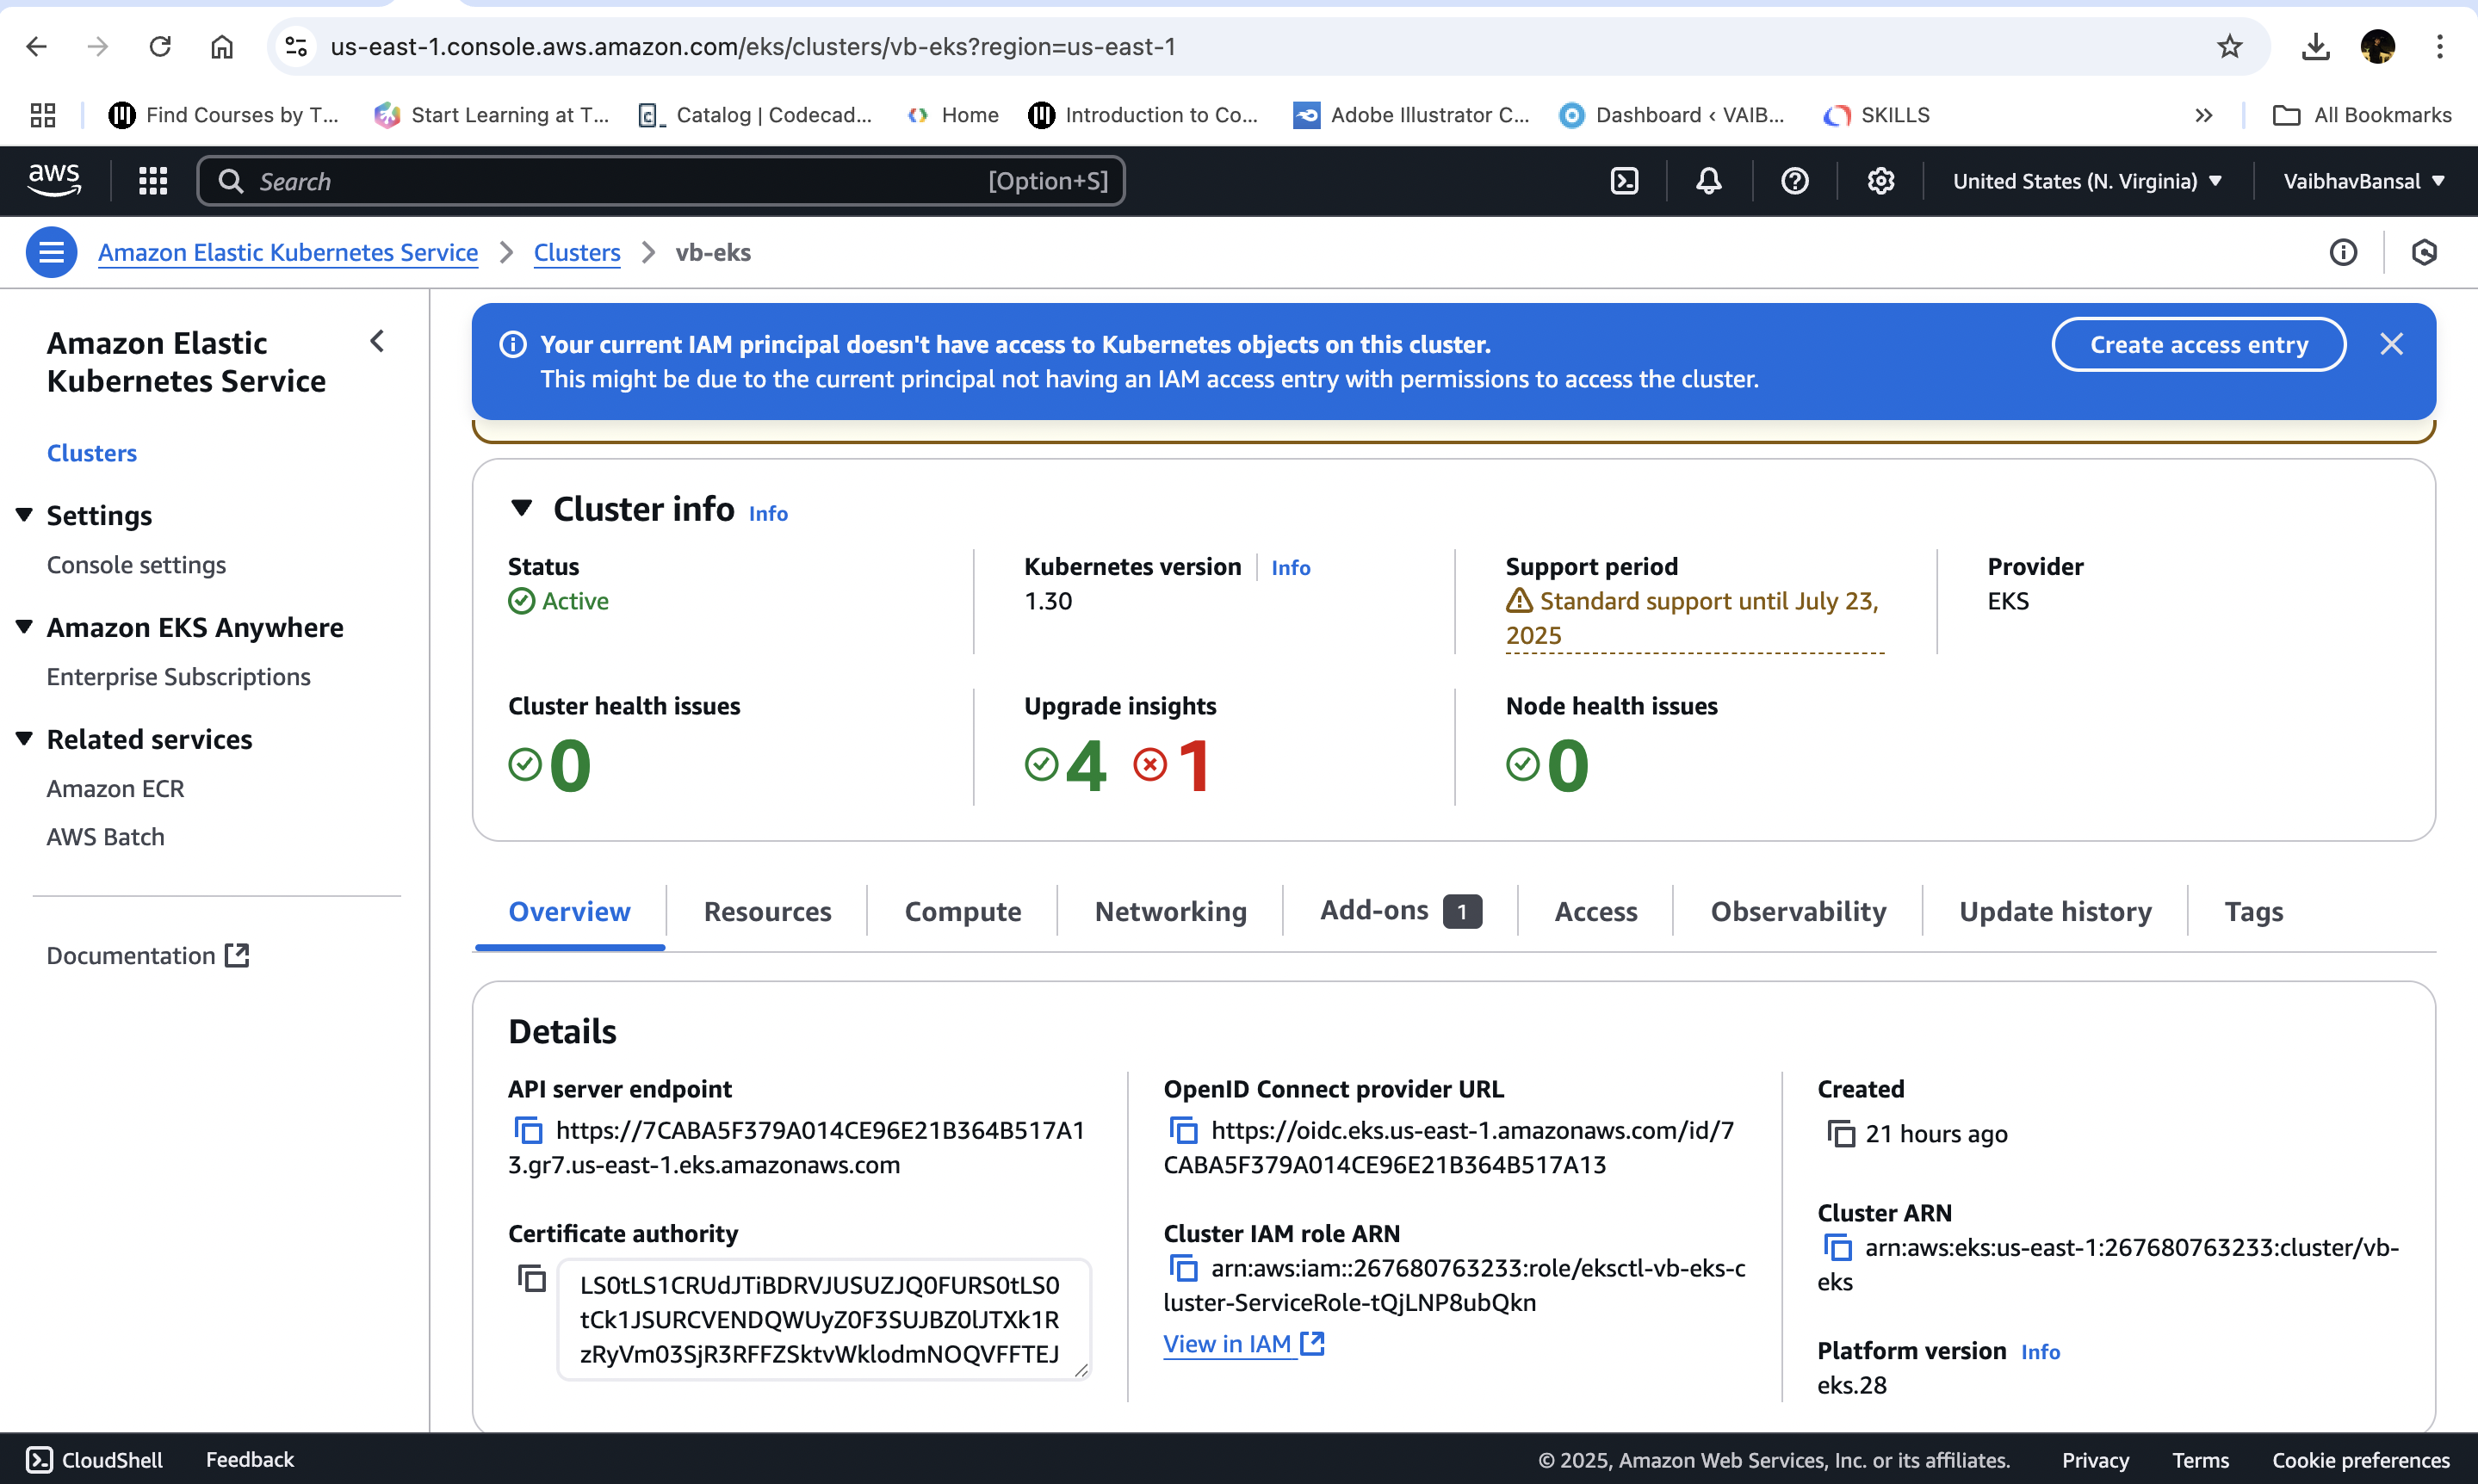The image size is (2478, 1484).
Task: Click Create access entry button
Action: (x=2198, y=344)
